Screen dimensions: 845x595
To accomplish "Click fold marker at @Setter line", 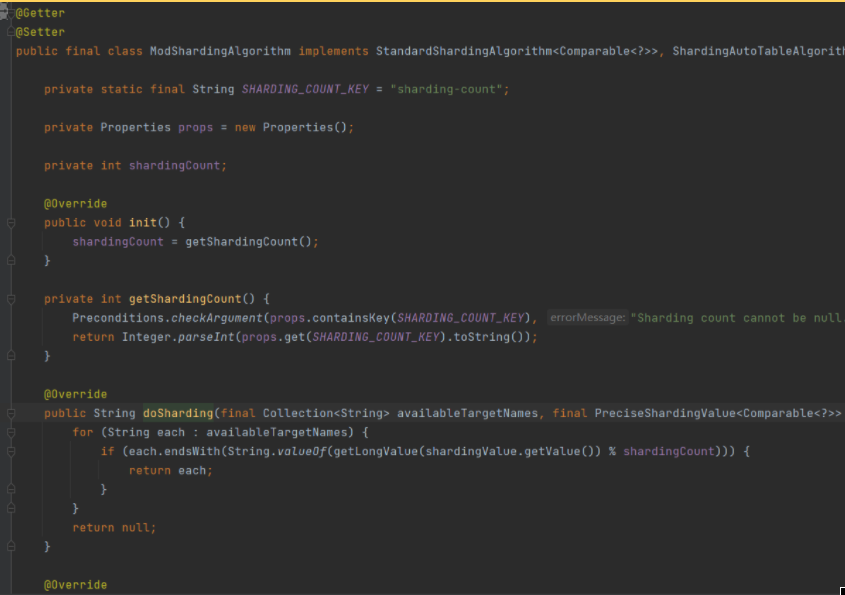I will pyautogui.click(x=7, y=32).
